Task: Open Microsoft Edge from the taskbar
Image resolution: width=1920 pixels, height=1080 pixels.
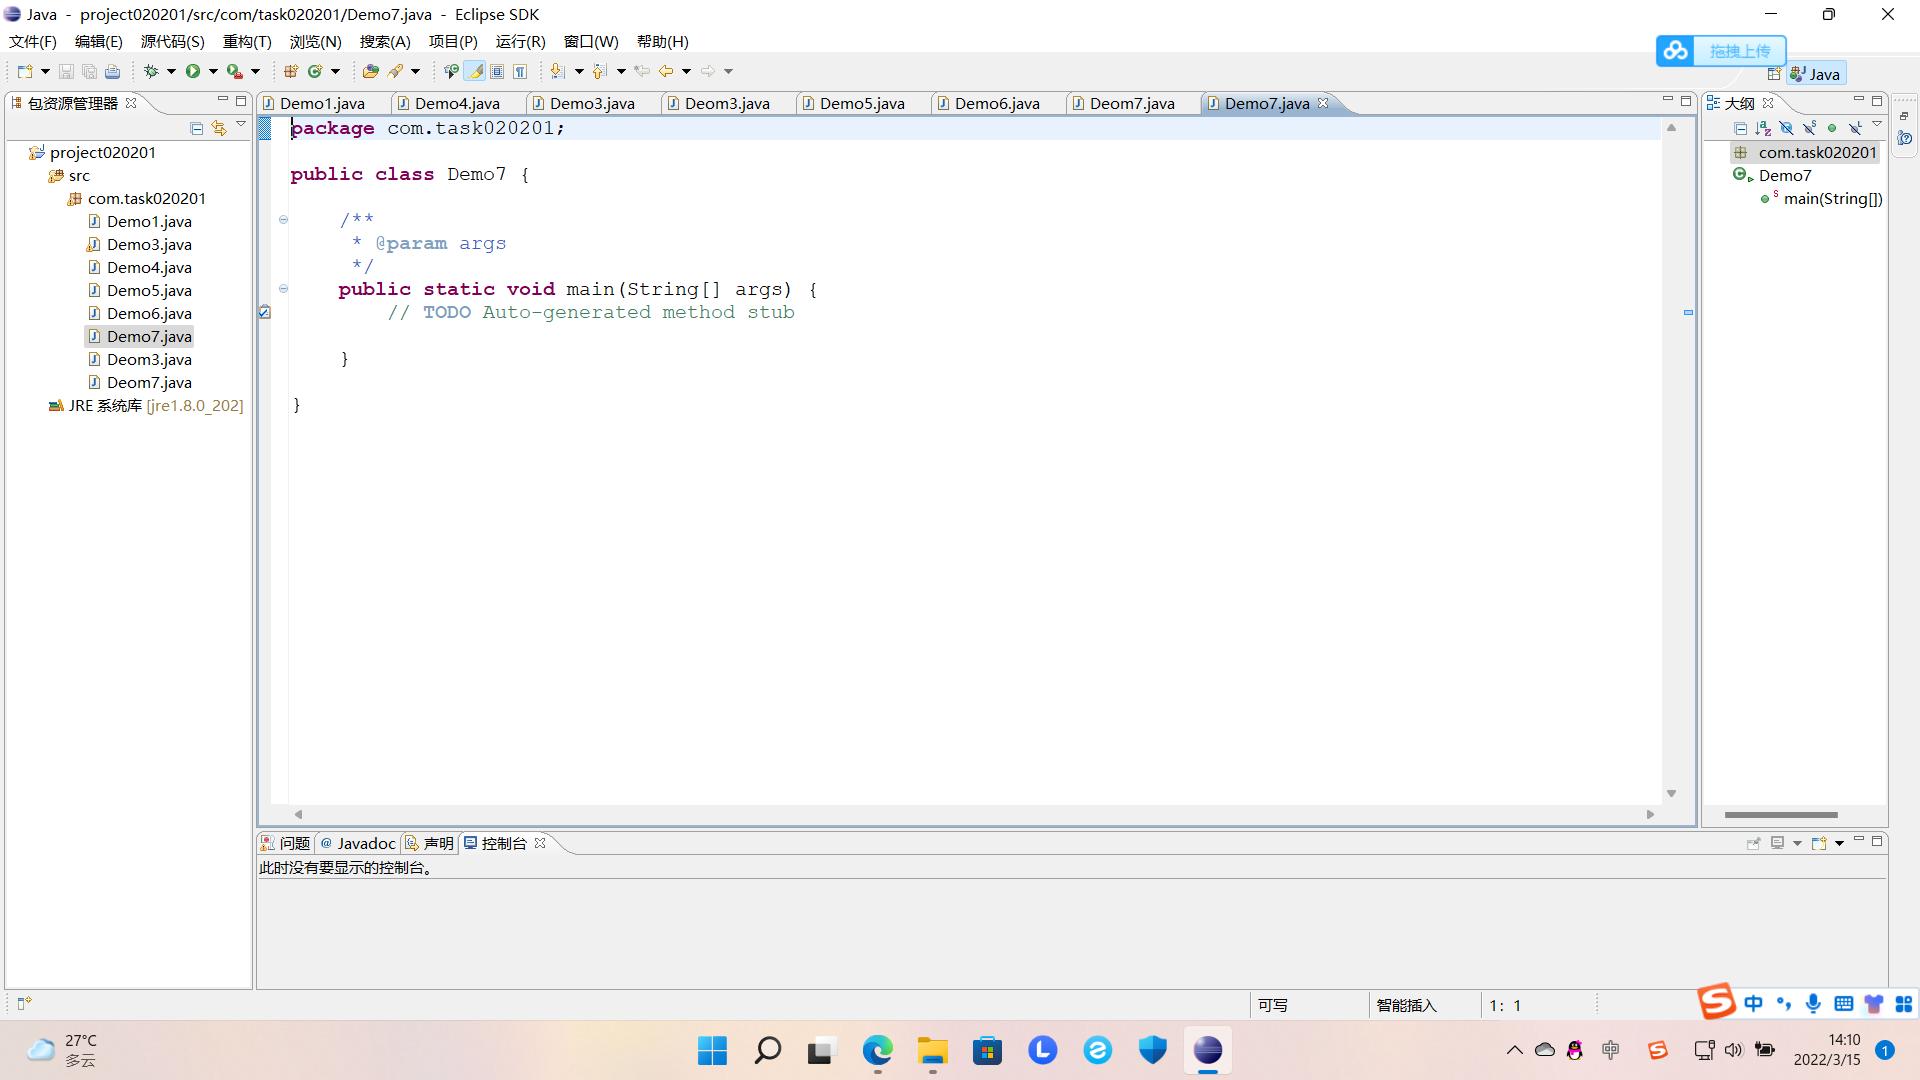Action: click(x=877, y=1050)
